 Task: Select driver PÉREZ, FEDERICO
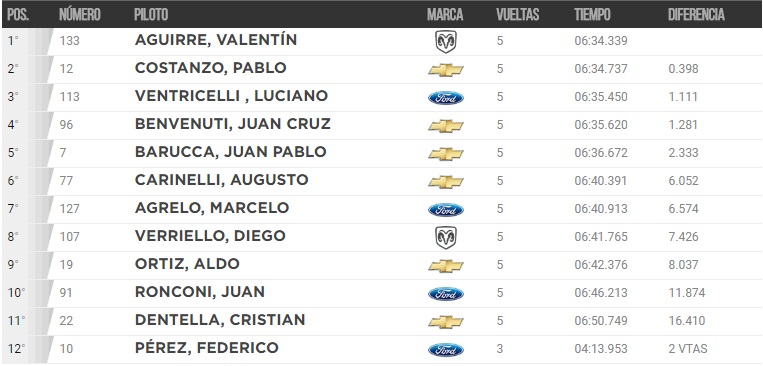206,348
